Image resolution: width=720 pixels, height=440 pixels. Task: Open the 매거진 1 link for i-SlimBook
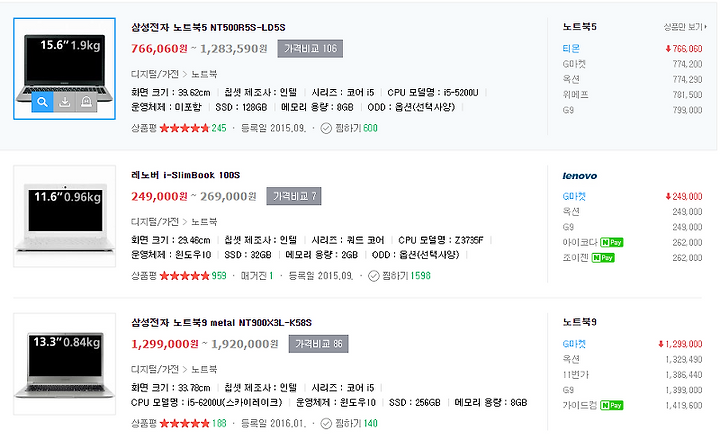[x=257, y=276]
